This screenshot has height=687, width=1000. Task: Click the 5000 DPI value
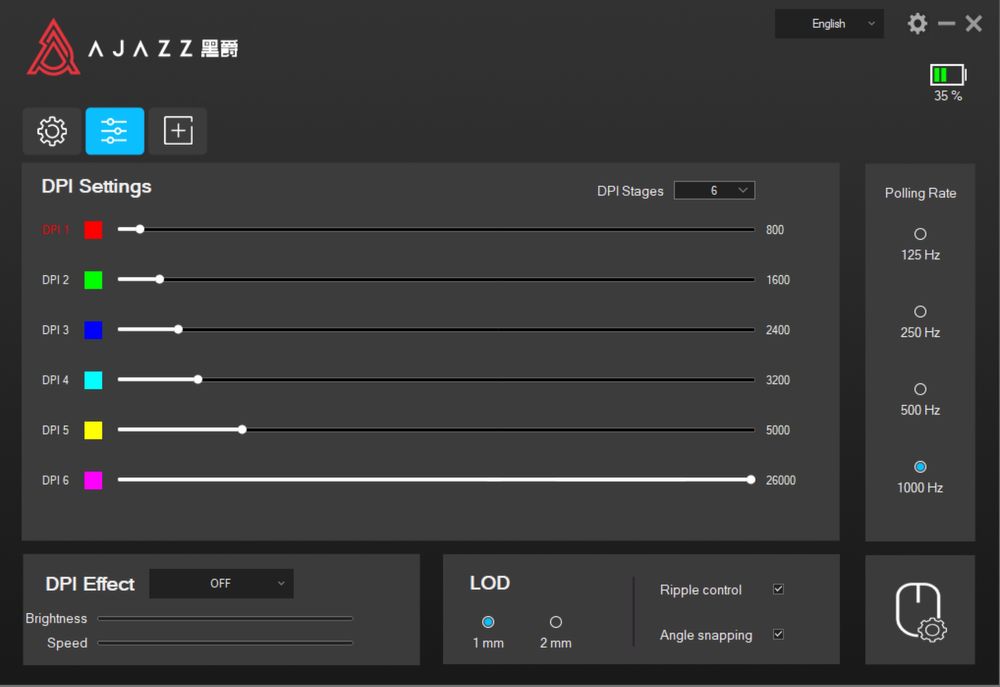point(778,430)
